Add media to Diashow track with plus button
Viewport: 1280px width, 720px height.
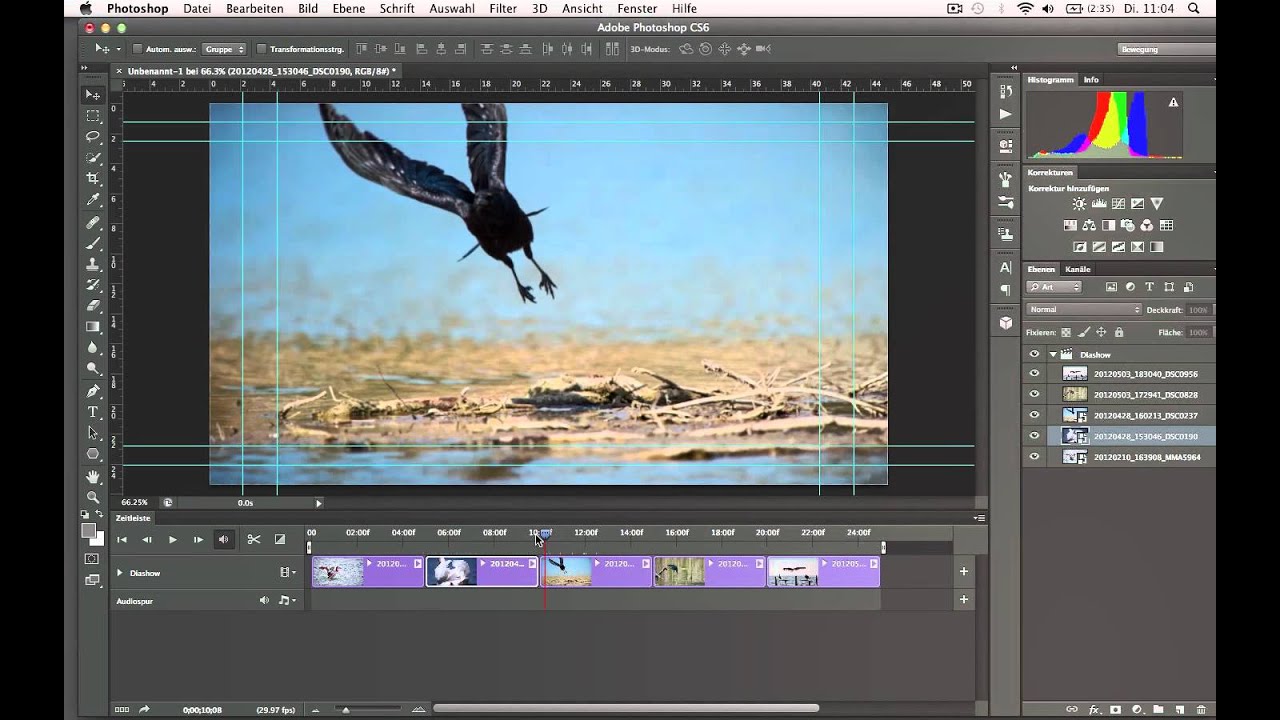[963, 572]
